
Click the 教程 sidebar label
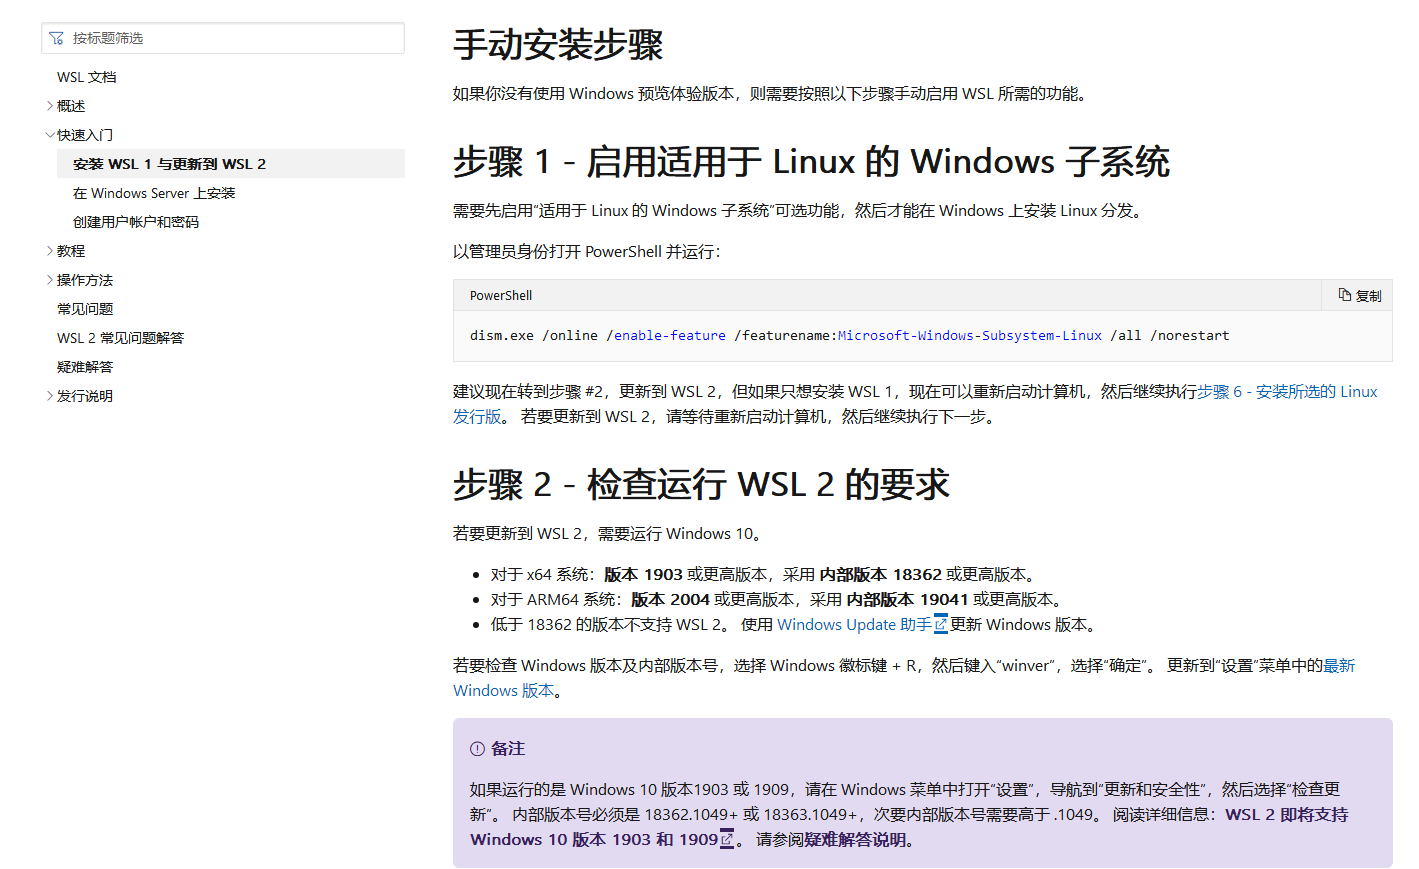point(71,251)
